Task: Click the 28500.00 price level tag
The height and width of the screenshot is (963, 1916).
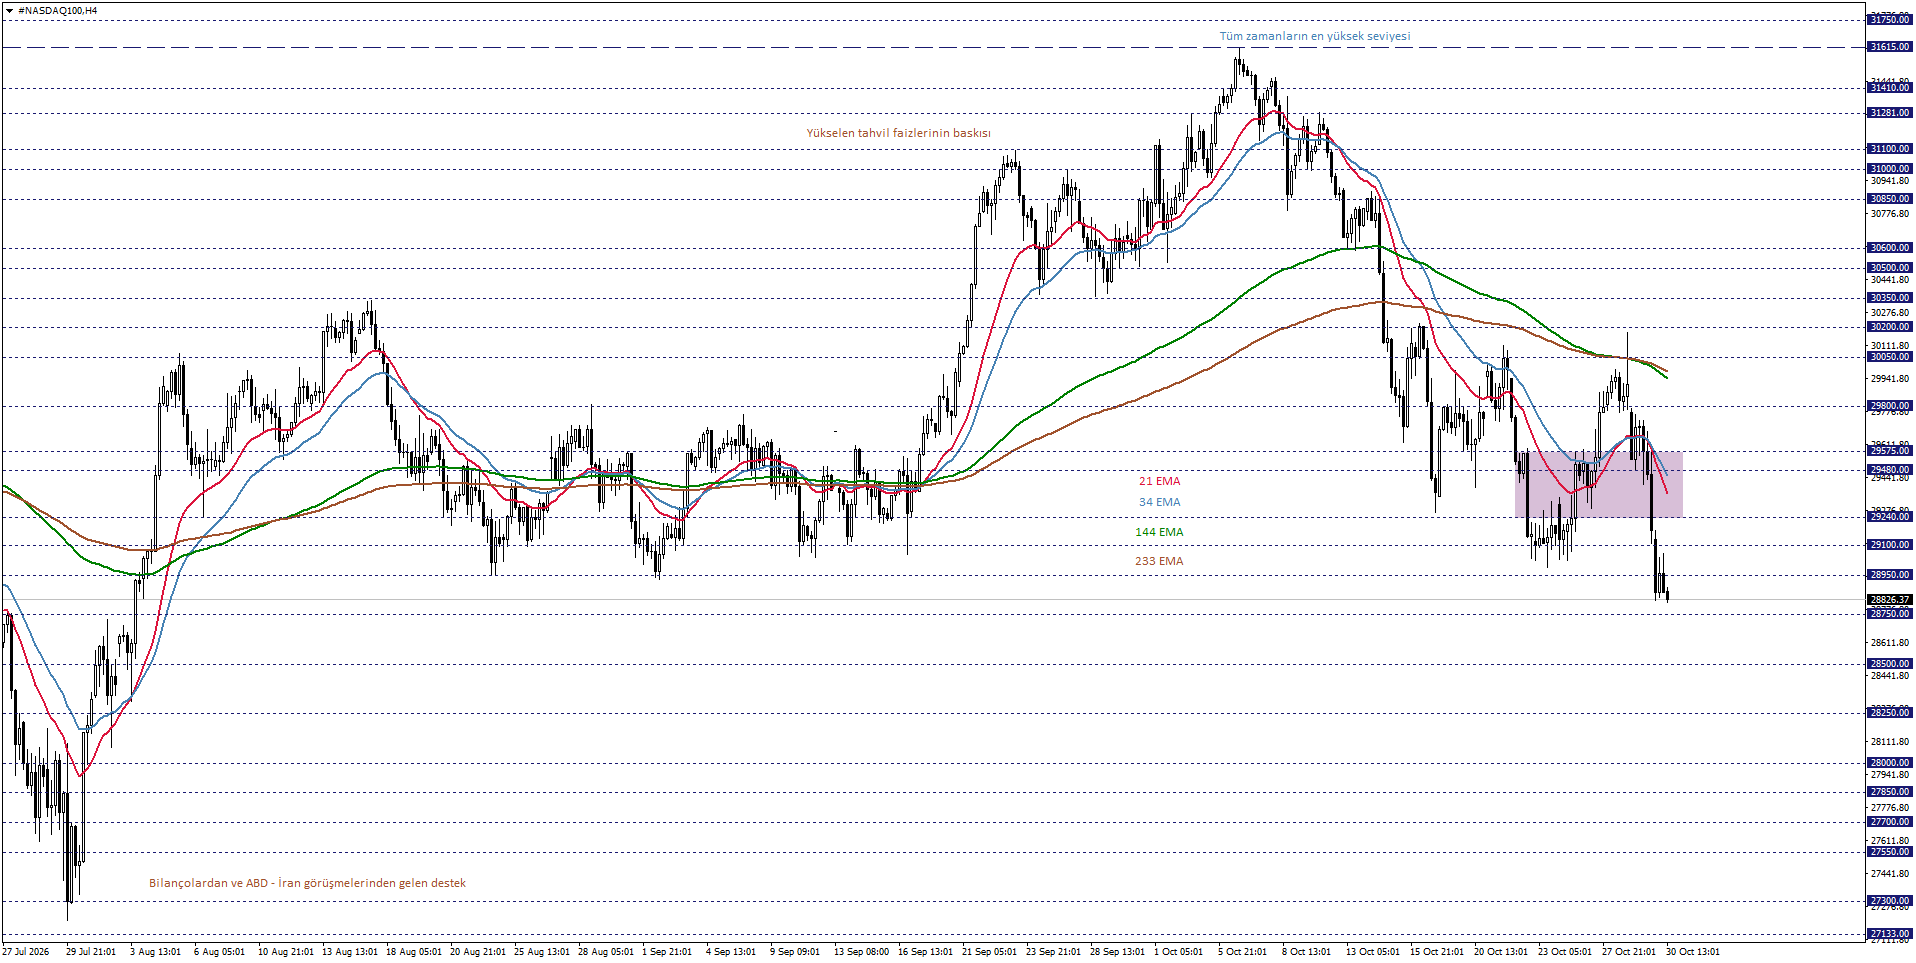Action: tap(1889, 664)
